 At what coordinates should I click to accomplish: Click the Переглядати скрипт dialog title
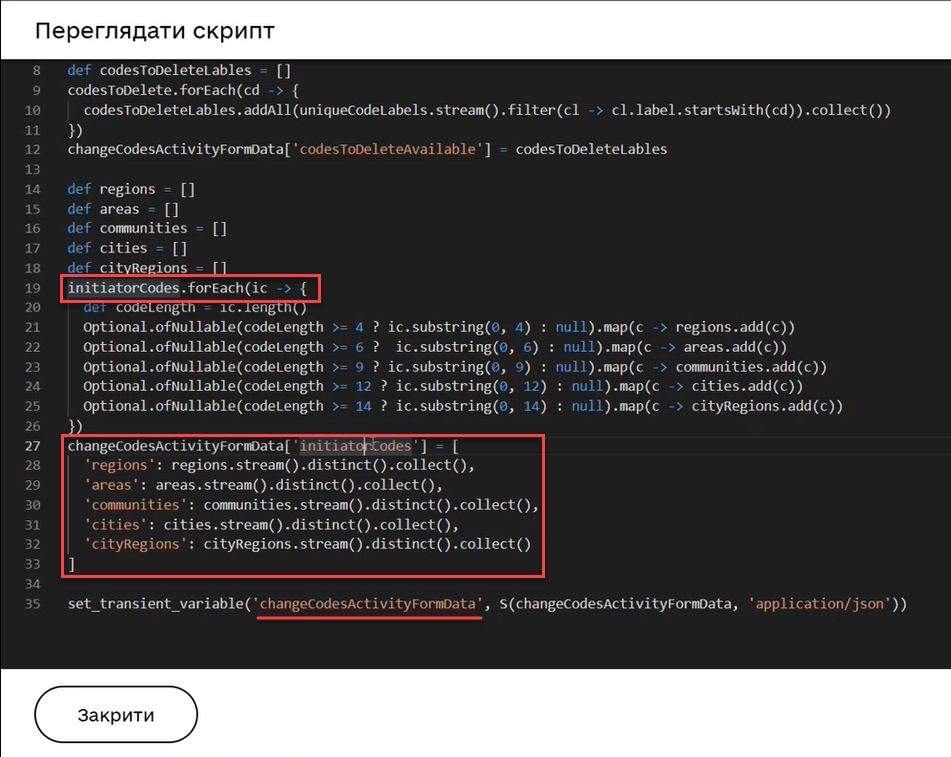coord(155,30)
